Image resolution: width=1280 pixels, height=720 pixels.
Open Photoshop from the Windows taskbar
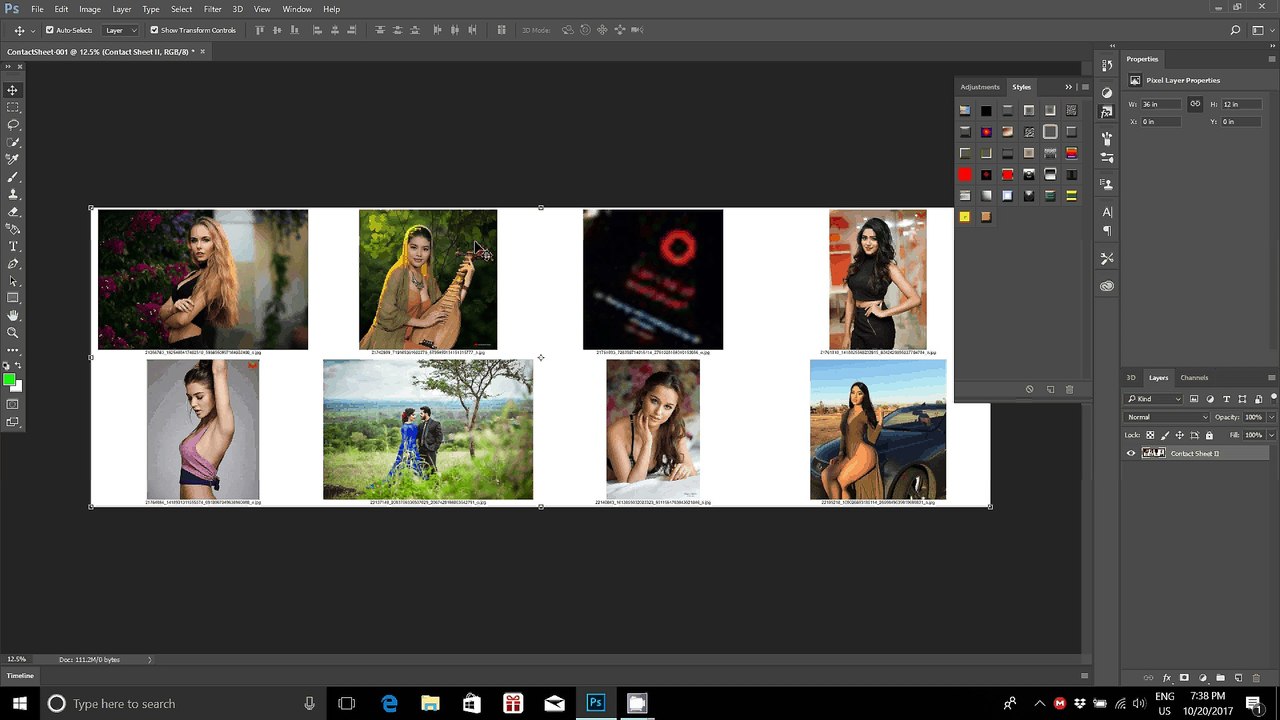click(x=596, y=703)
